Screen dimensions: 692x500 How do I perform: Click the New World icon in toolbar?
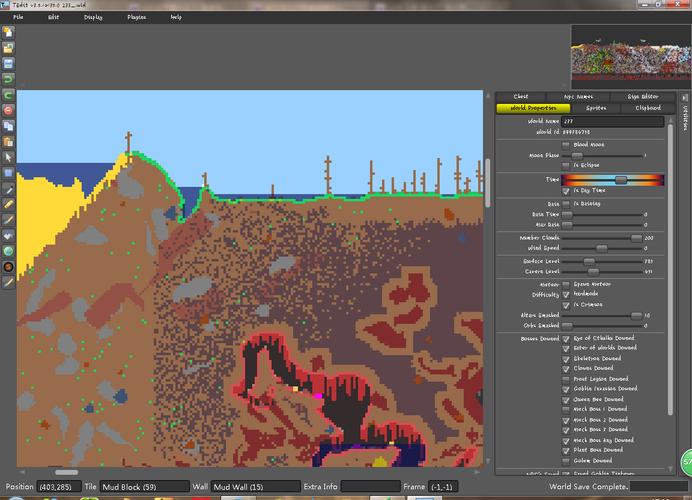coord(8,32)
